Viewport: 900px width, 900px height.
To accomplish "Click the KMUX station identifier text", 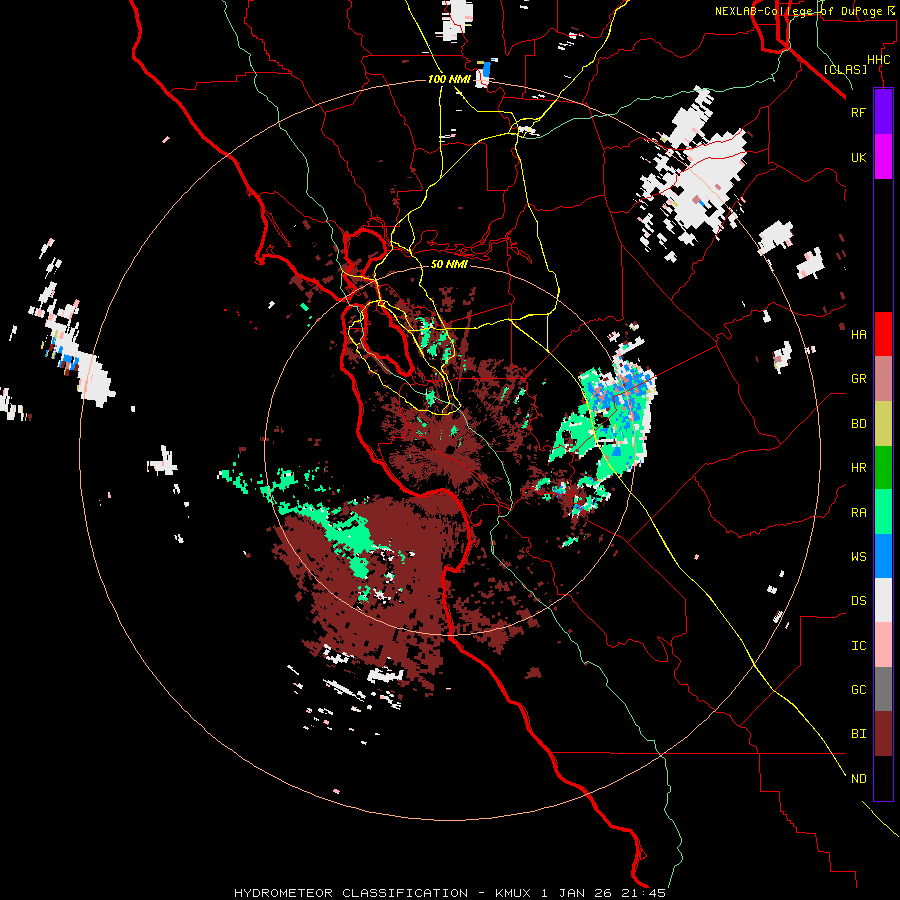I will point(513,893).
